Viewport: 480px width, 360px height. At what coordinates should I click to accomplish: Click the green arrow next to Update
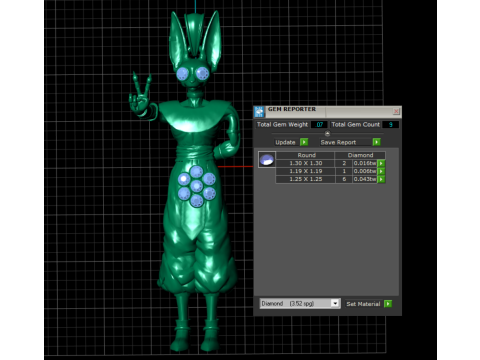click(304, 142)
